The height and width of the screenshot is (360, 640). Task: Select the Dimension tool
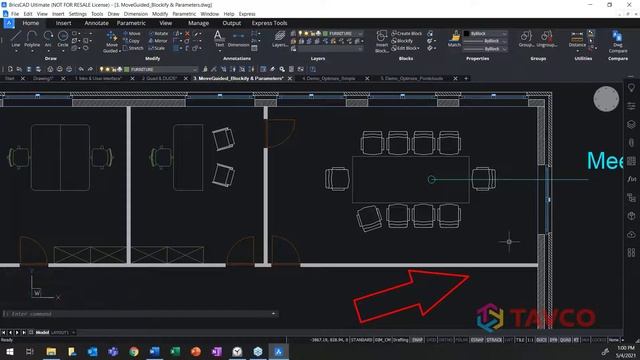[238, 40]
